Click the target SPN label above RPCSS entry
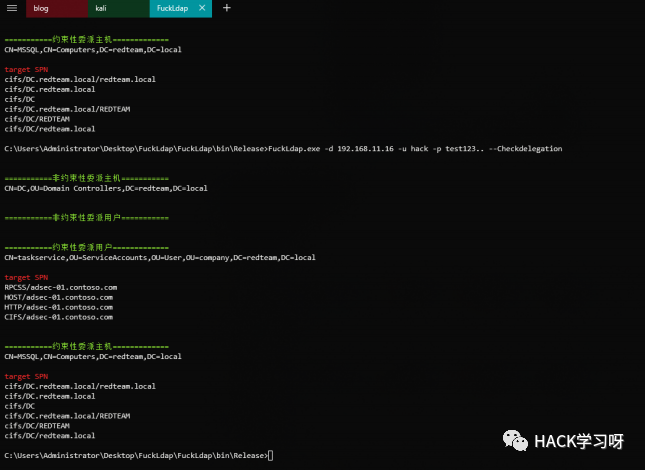This screenshot has width=645, height=470. (26, 278)
